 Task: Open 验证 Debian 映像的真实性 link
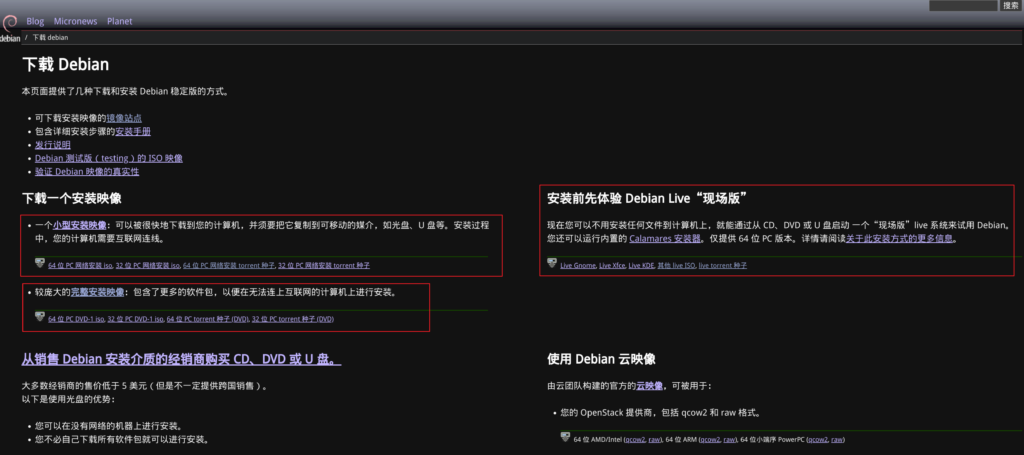[87, 172]
